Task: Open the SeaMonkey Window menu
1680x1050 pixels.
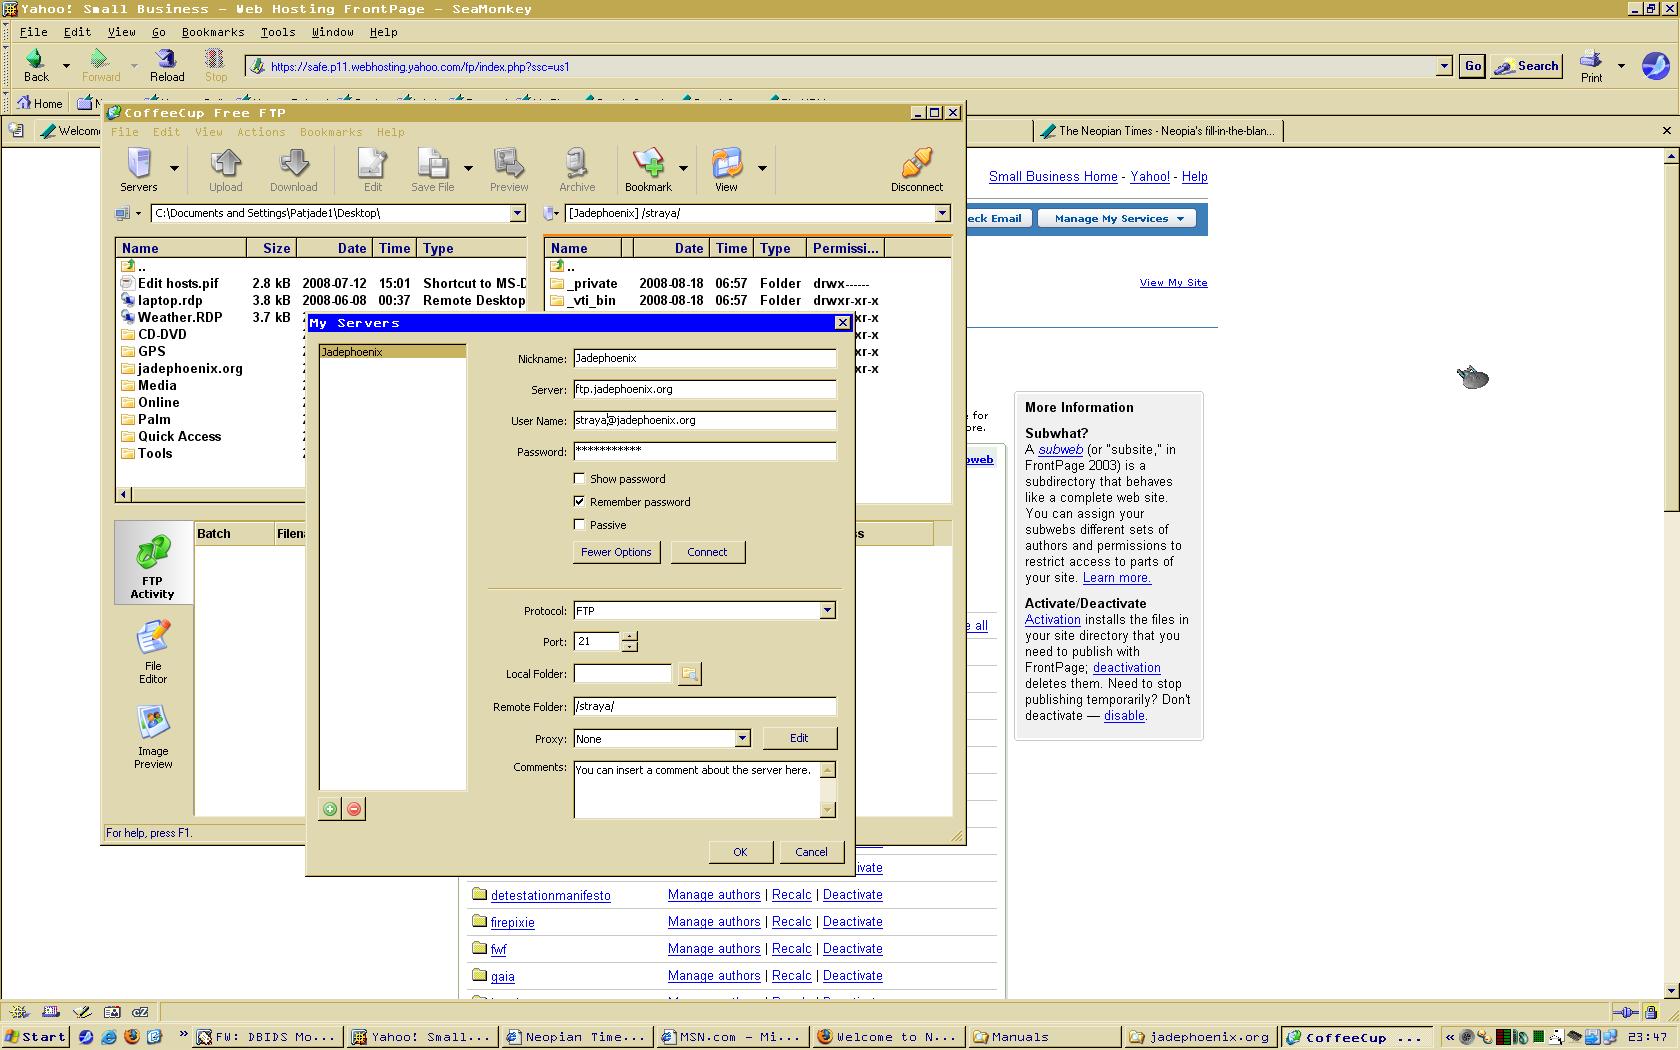Action: click(333, 32)
